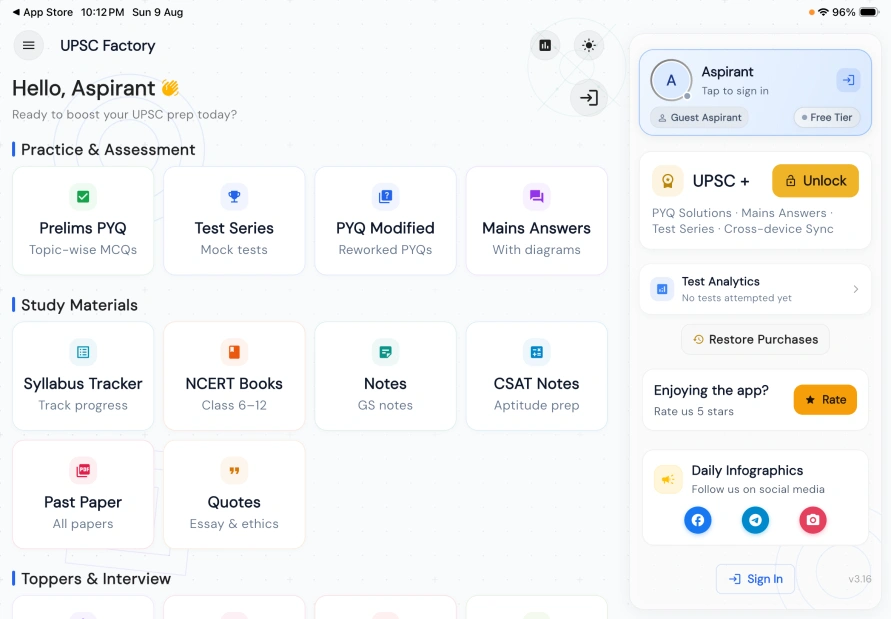Click the battery indicator in status bar

(x=869, y=12)
